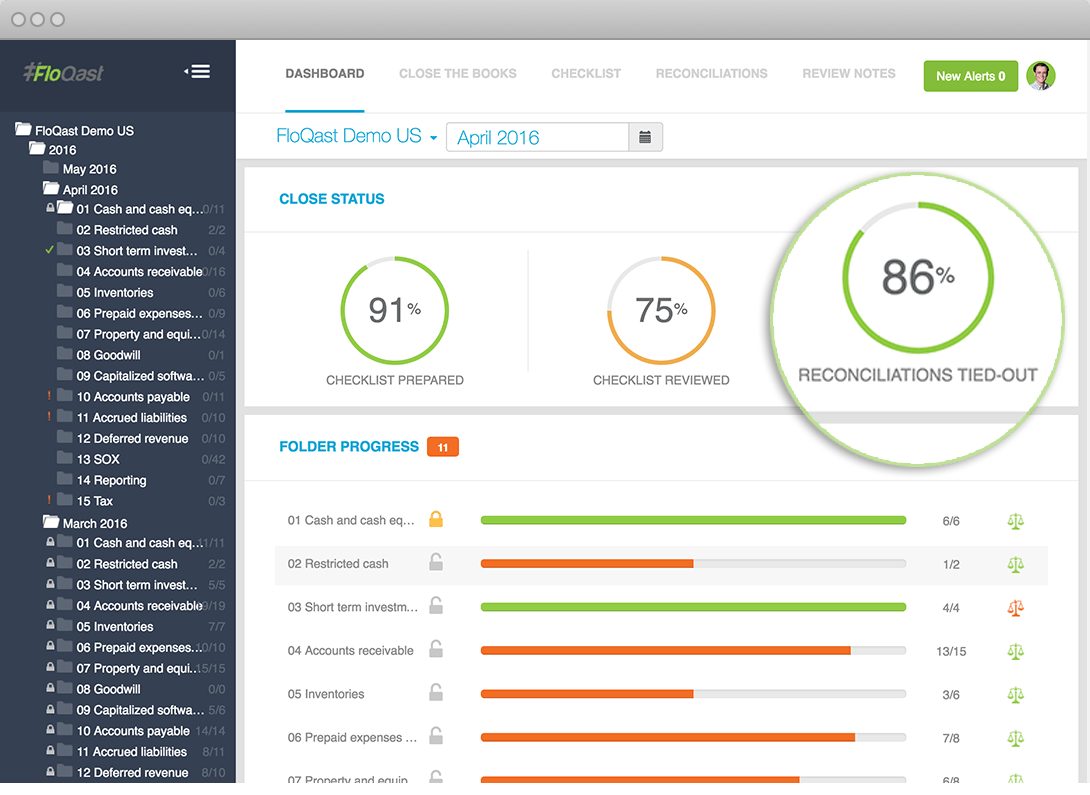Screen dimensions: 1090x795
Task: Collapse the March 2016 folder in sidebar
Action: [x=51, y=523]
